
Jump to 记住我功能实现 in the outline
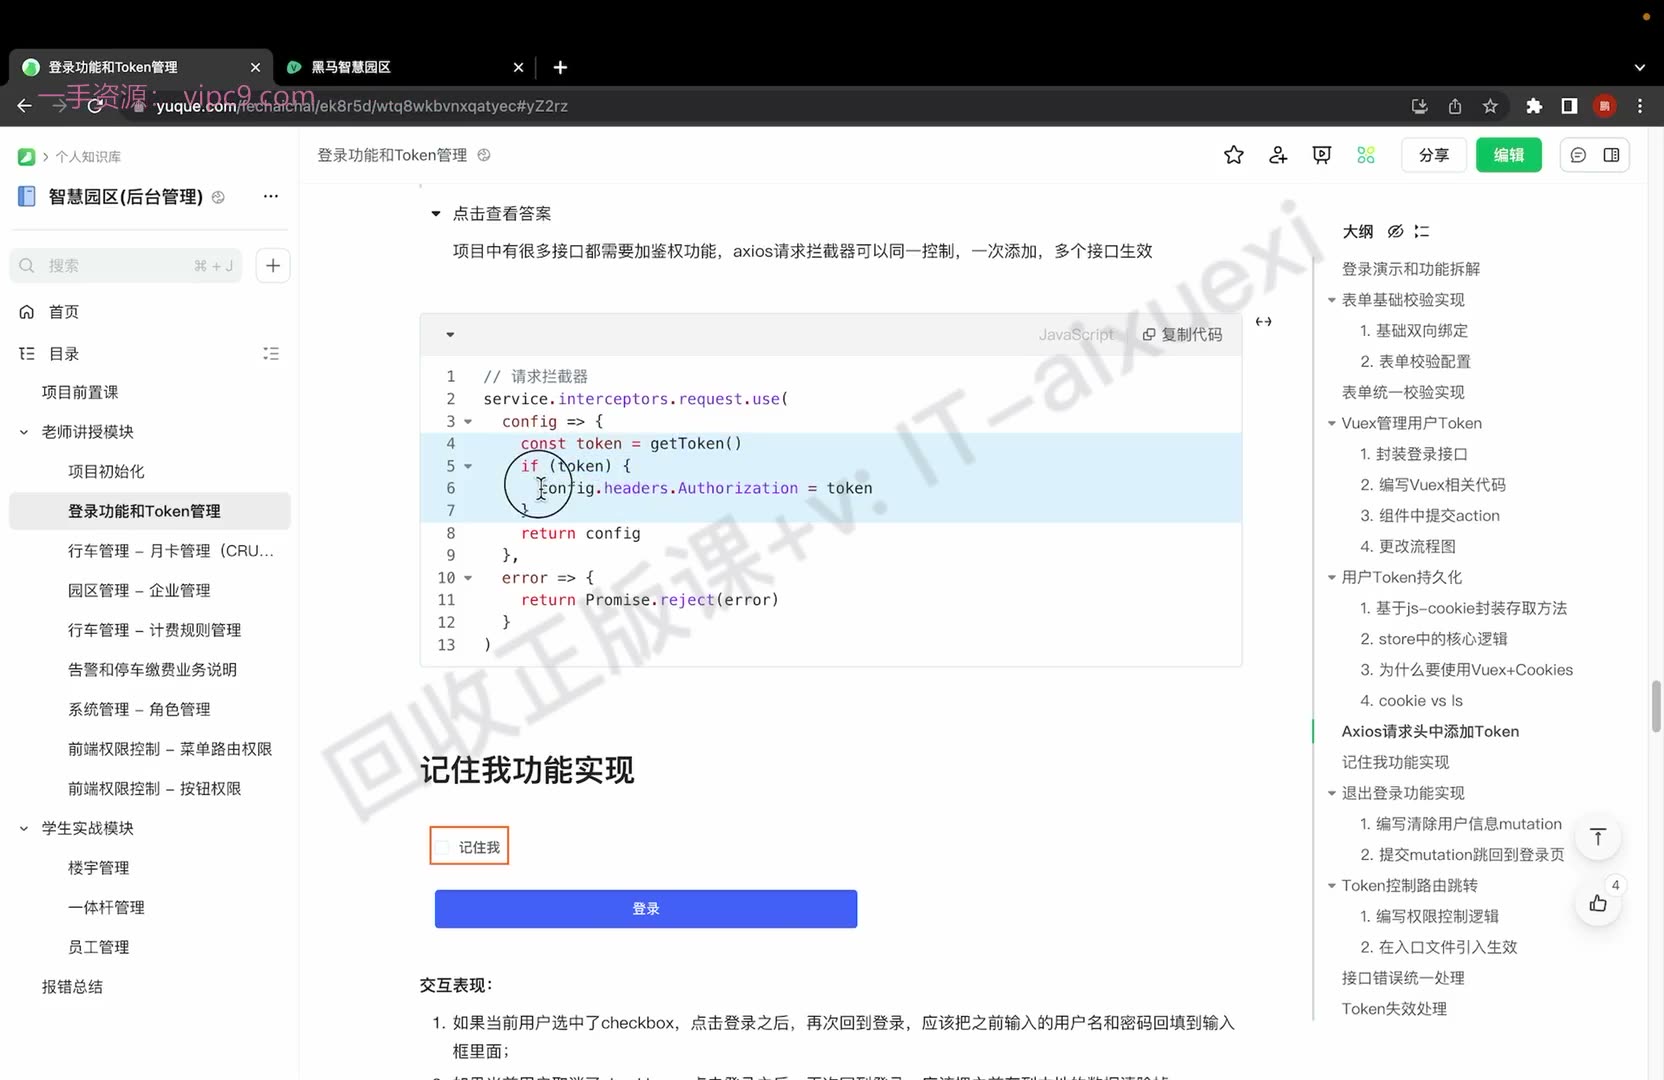tap(1395, 762)
